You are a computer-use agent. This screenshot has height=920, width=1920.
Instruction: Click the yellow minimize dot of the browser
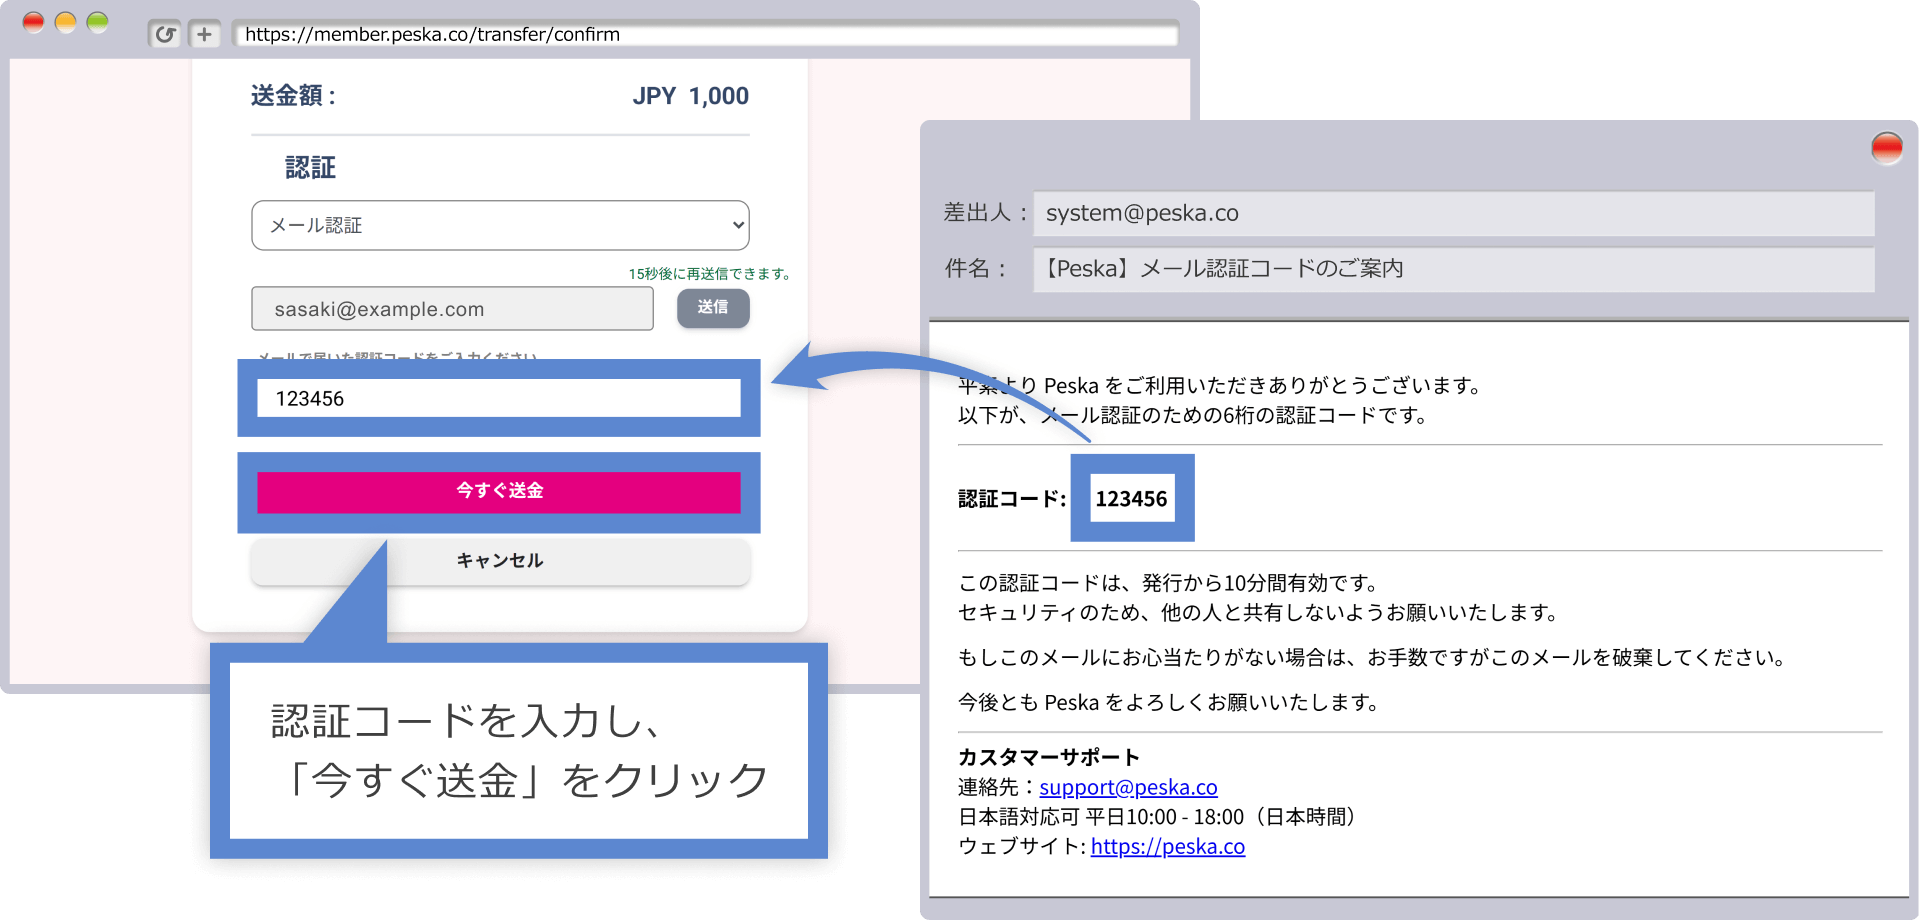pyautogui.click(x=66, y=22)
